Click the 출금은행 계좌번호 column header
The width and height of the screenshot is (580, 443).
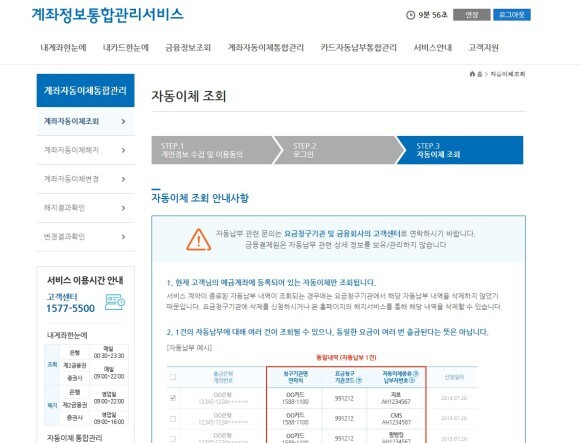click(x=223, y=377)
